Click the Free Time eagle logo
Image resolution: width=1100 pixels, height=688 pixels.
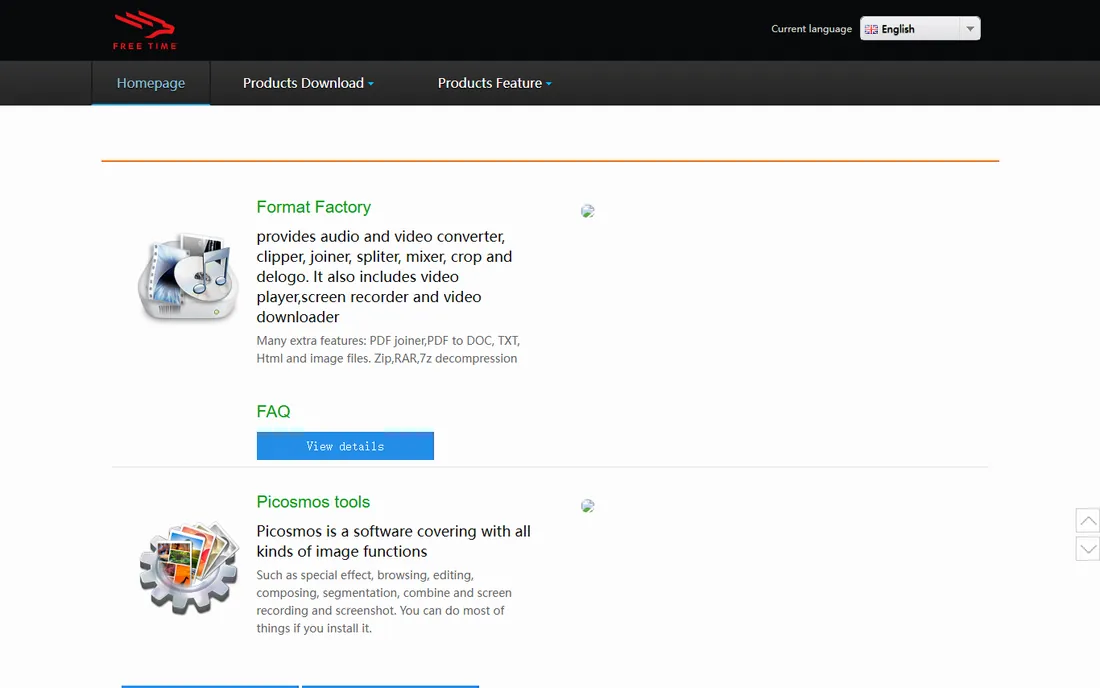pos(145,30)
